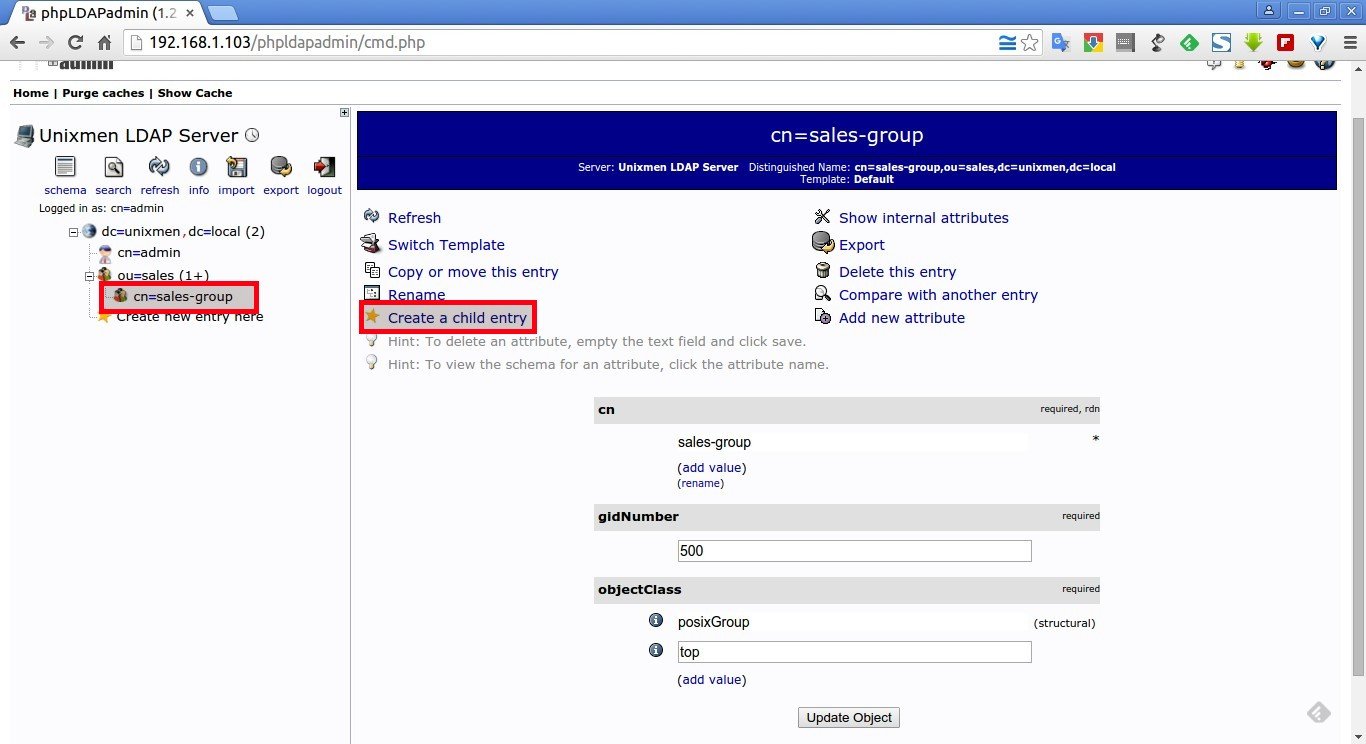Click the trash can icon for Delete this entry

(823, 271)
